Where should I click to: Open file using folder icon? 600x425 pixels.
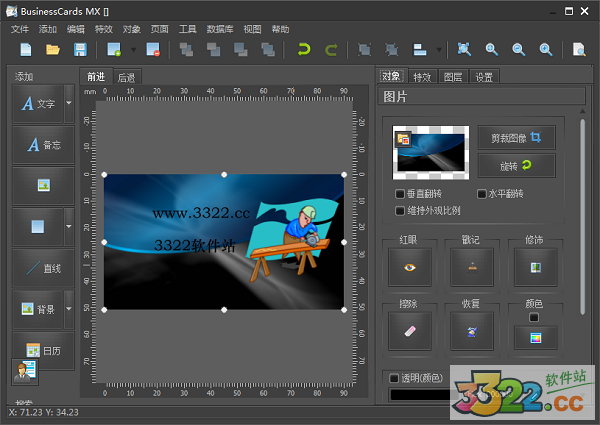coord(53,50)
